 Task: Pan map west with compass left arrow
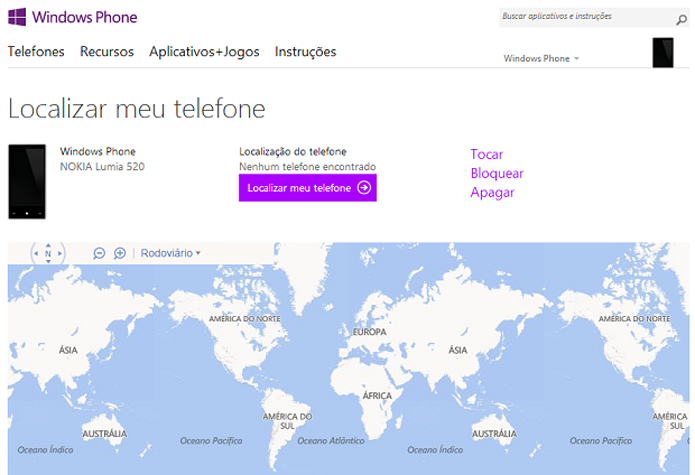click(x=36, y=253)
